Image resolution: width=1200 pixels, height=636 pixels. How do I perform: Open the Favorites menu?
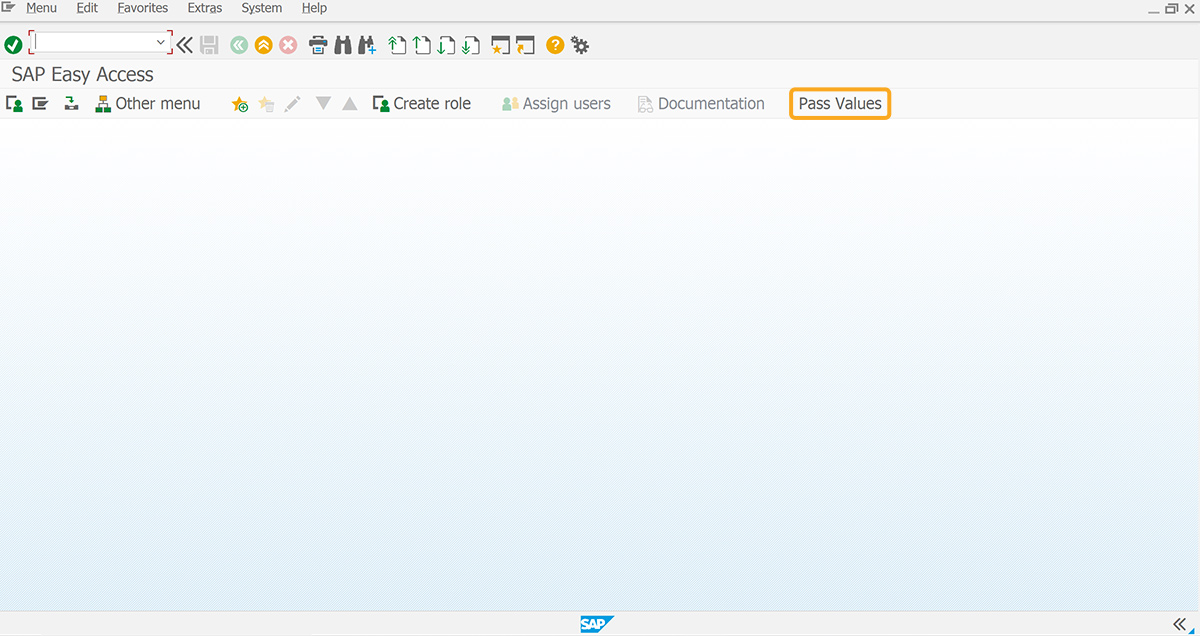[x=143, y=8]
